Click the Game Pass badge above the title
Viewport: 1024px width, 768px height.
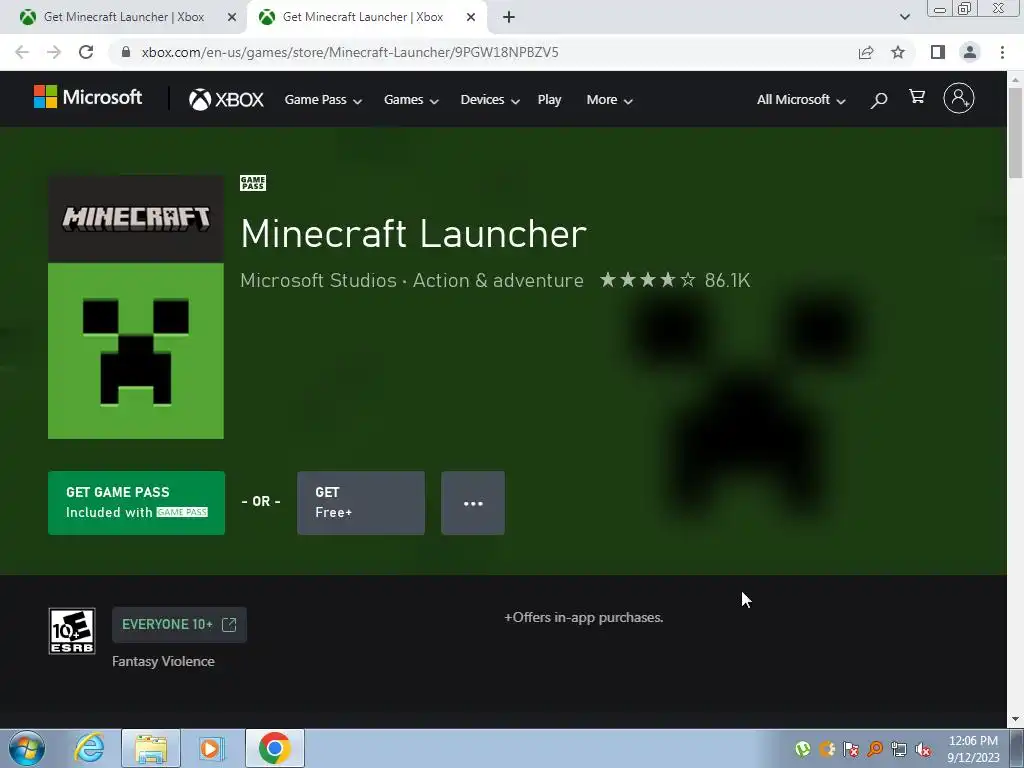pyautogui.click(x=253, y=183)
